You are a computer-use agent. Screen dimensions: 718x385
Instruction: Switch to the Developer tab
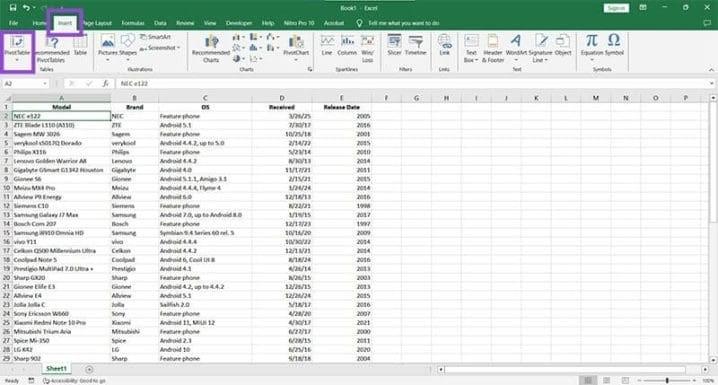239,23
